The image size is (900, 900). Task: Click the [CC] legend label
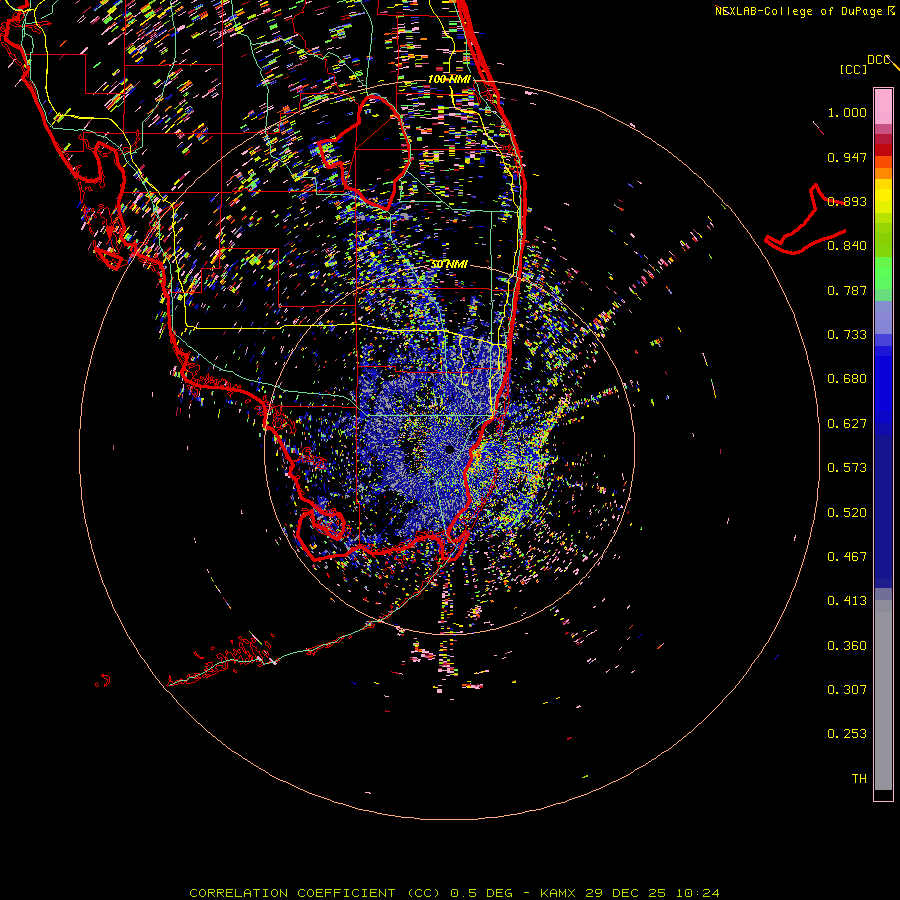853,69
